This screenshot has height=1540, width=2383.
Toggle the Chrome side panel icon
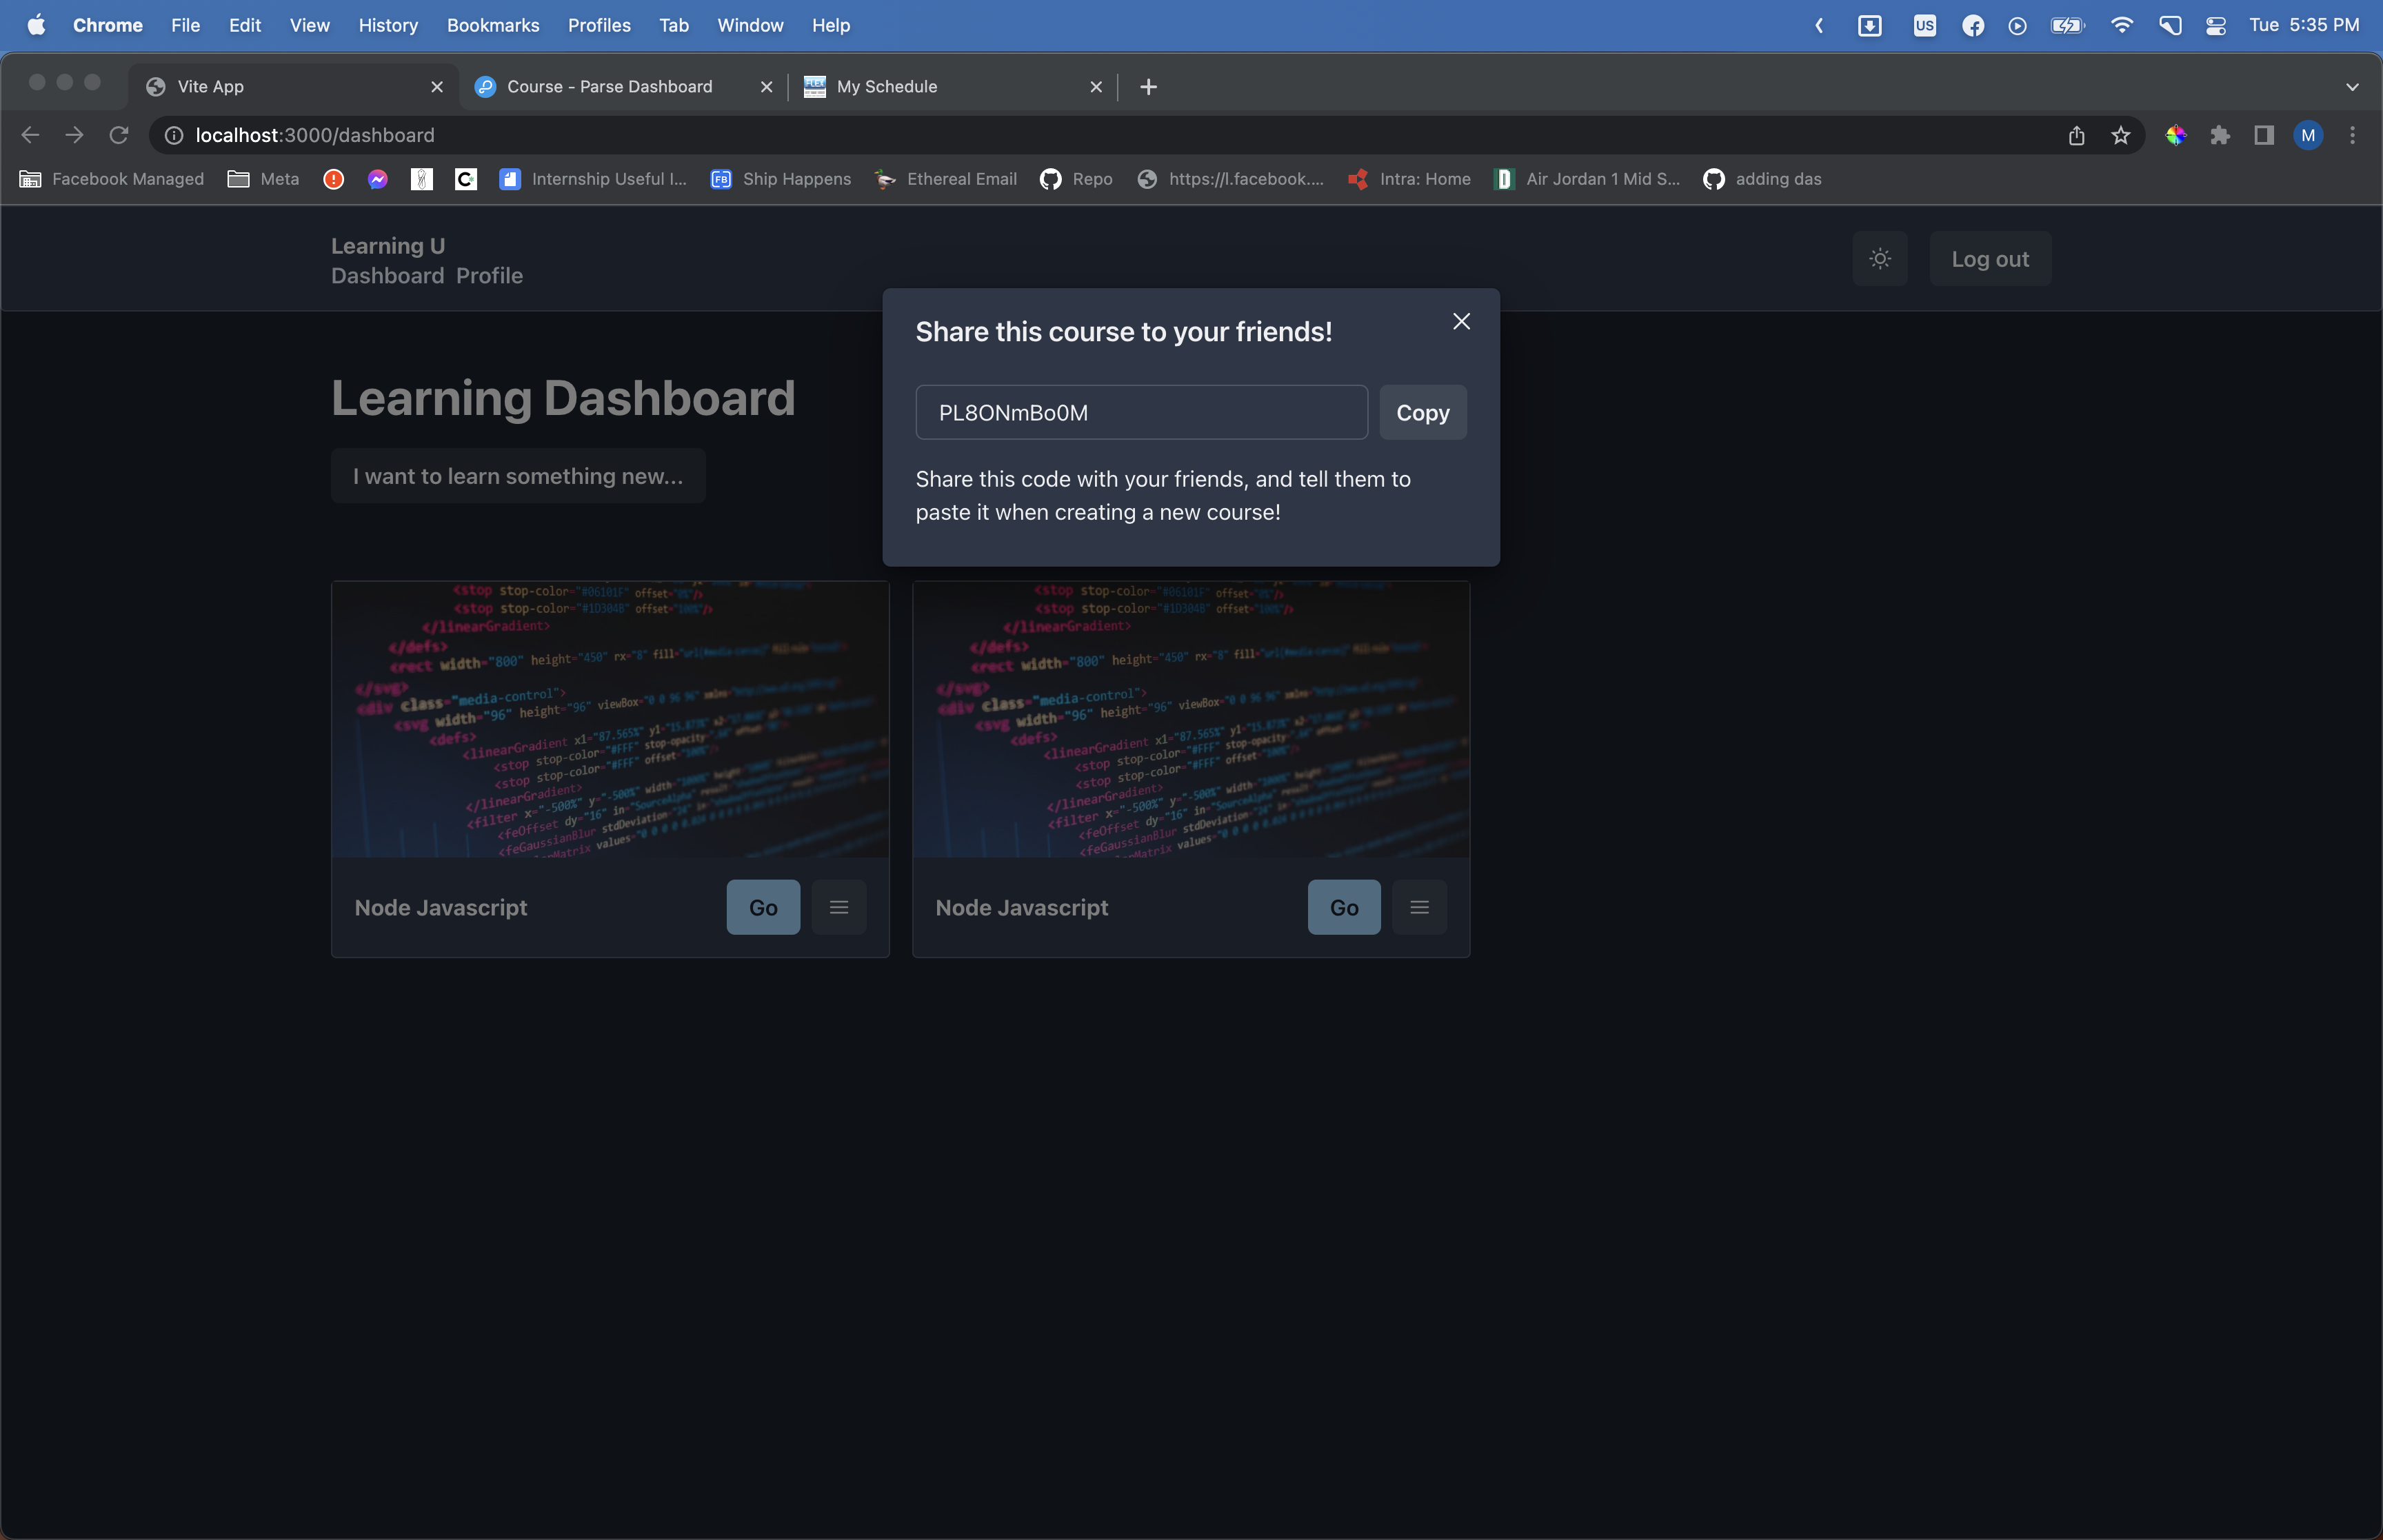tap(2264, 135)
